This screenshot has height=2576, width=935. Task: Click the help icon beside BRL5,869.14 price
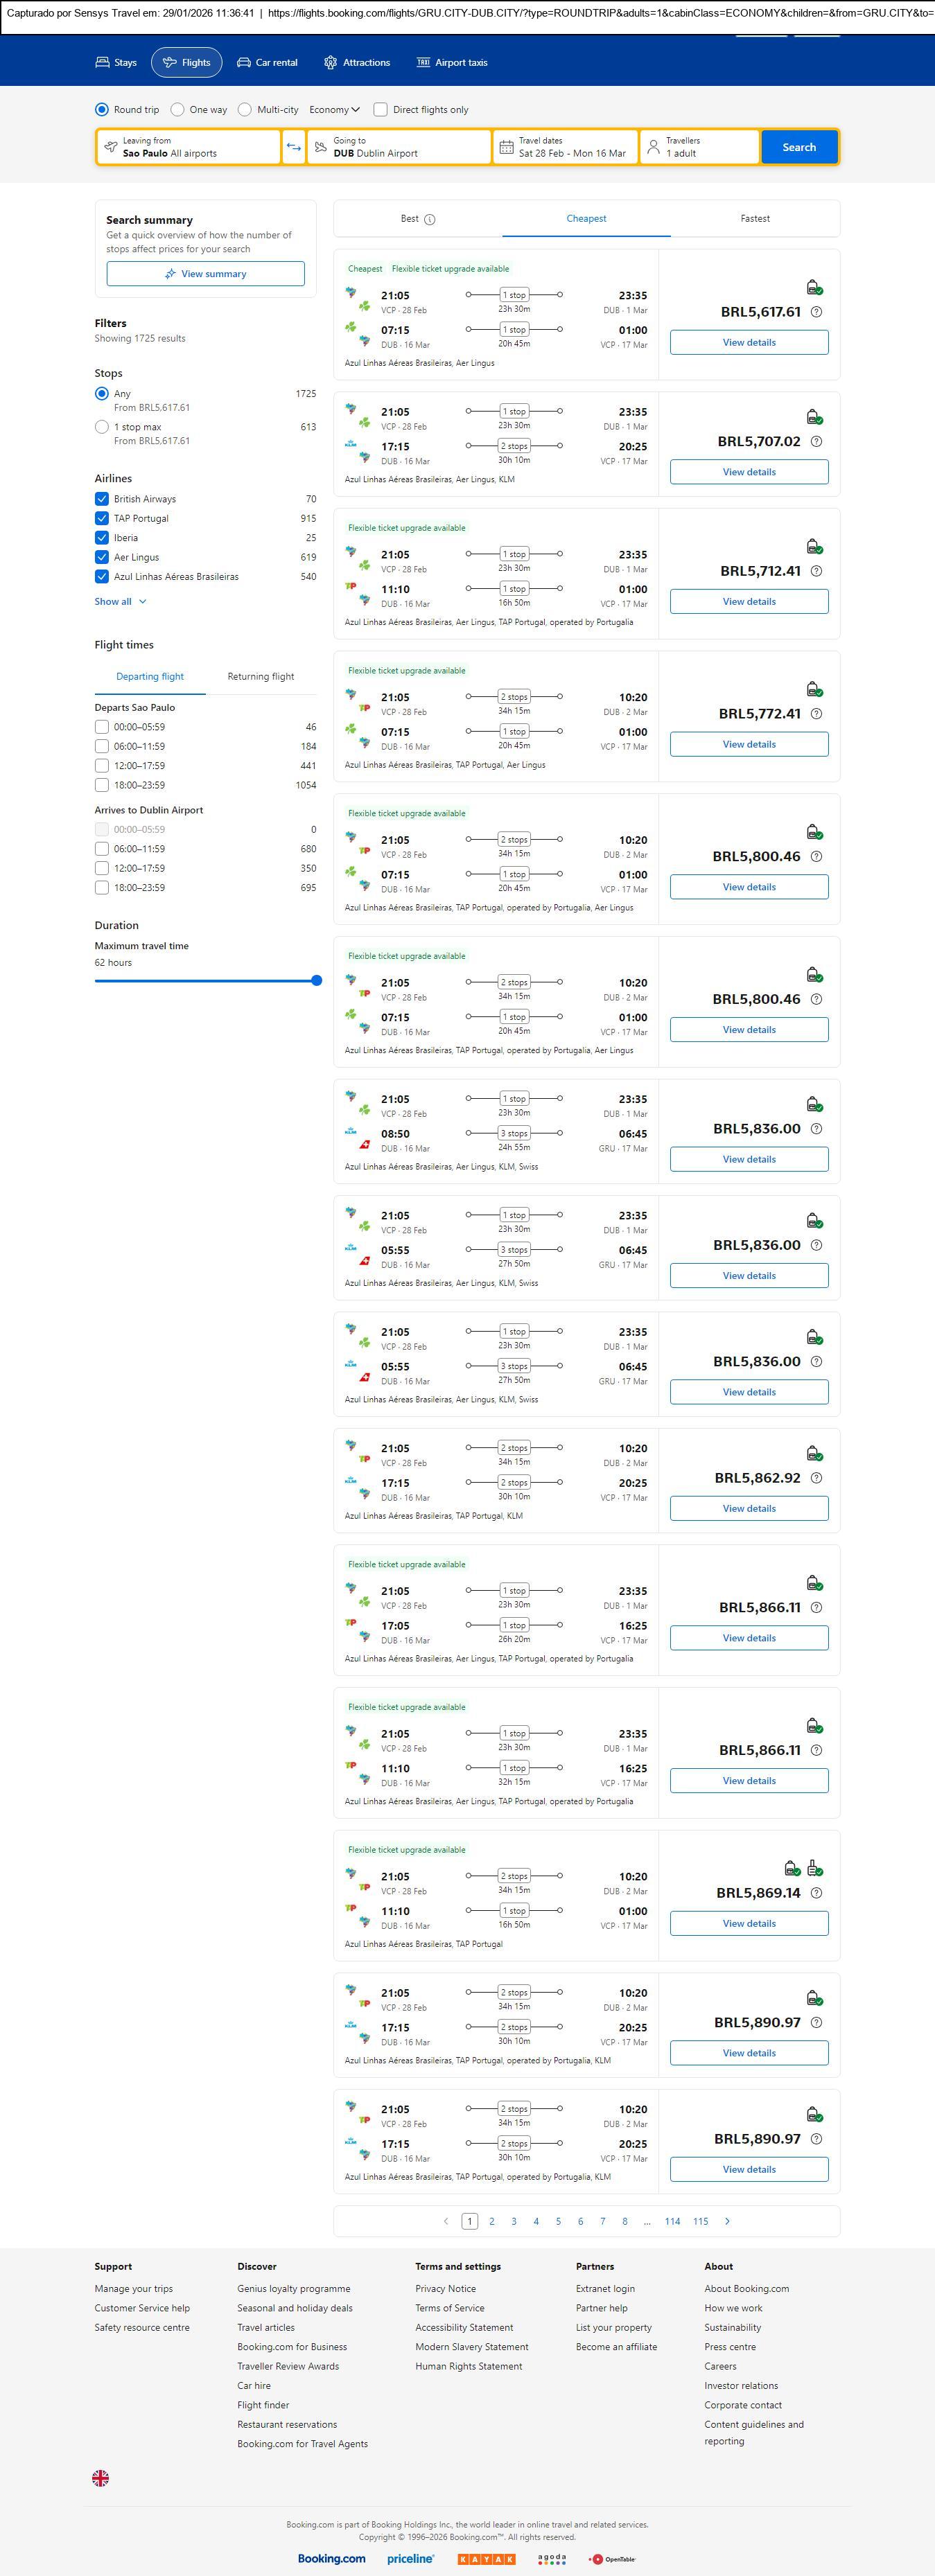(816, 1892)
